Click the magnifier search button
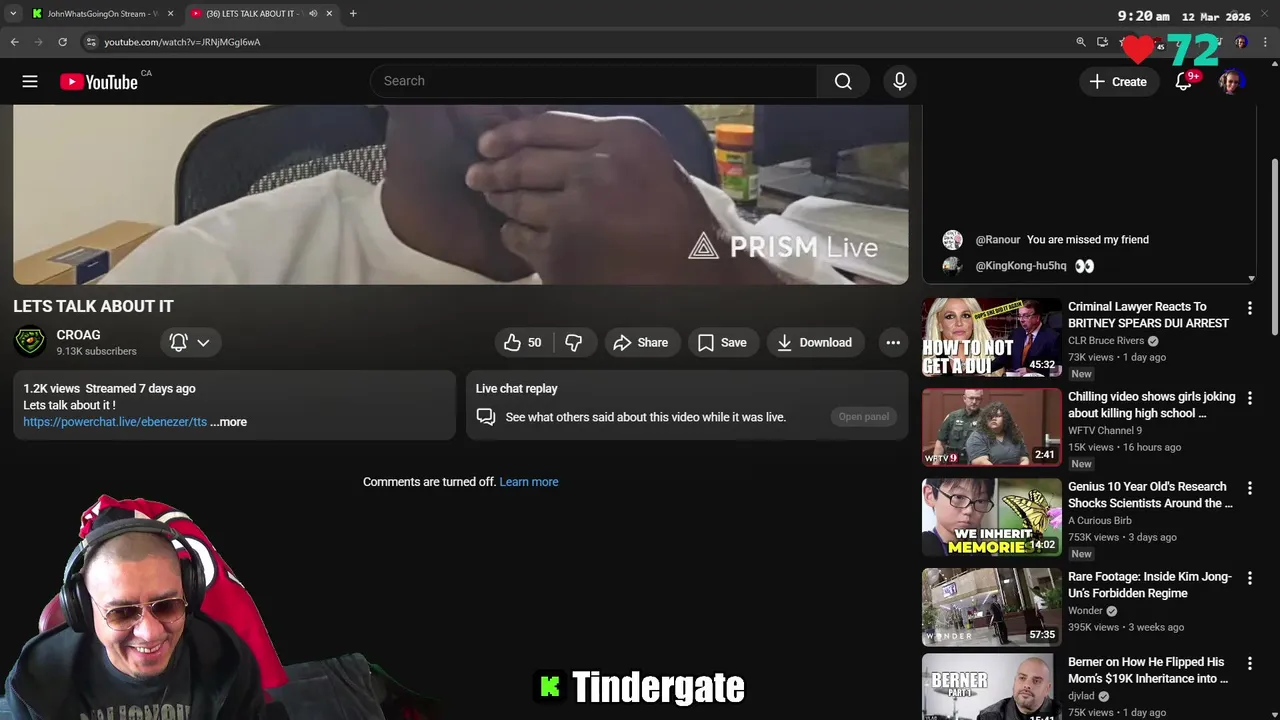This screenshot has height=720, width=1280. pos(843,81)
